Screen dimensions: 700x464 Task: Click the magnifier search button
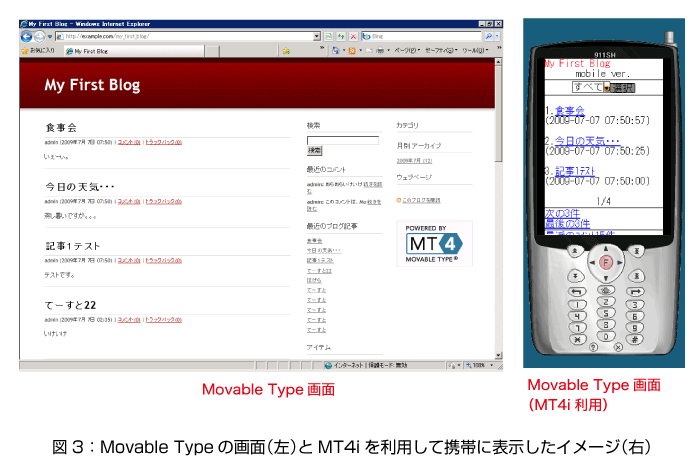(489, 37)
